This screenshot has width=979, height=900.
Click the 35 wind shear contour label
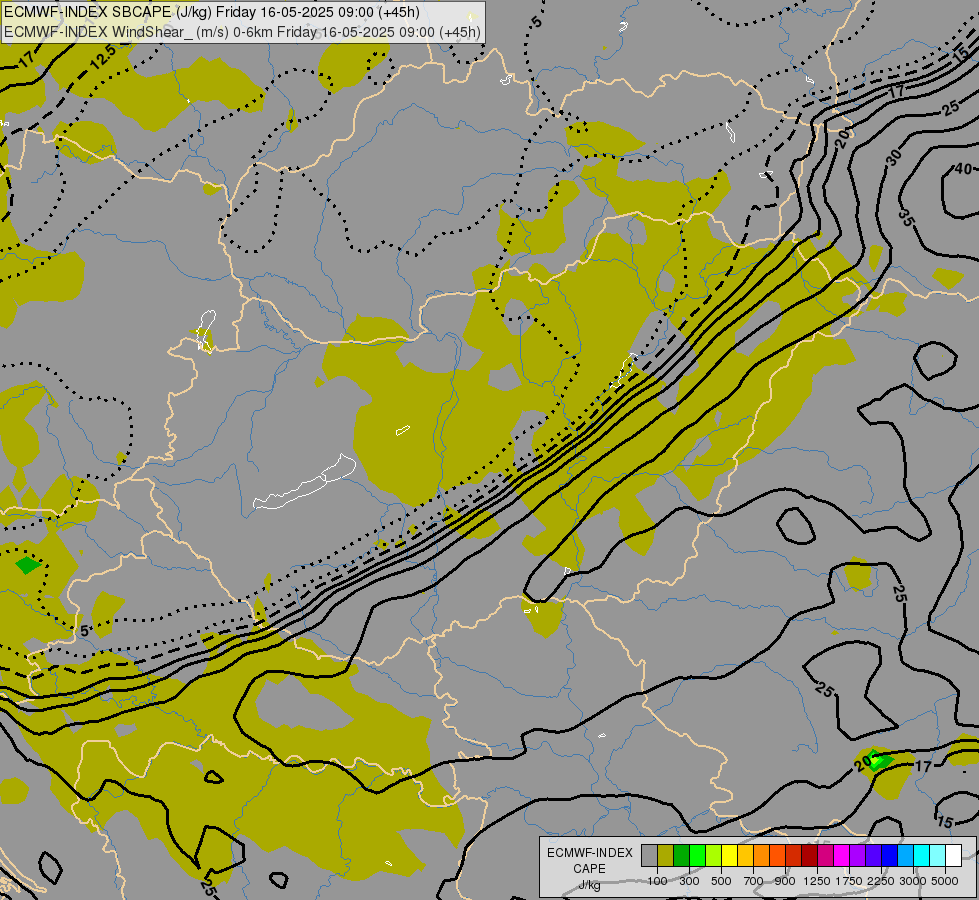pyautogui.click(x=907, y=219)
